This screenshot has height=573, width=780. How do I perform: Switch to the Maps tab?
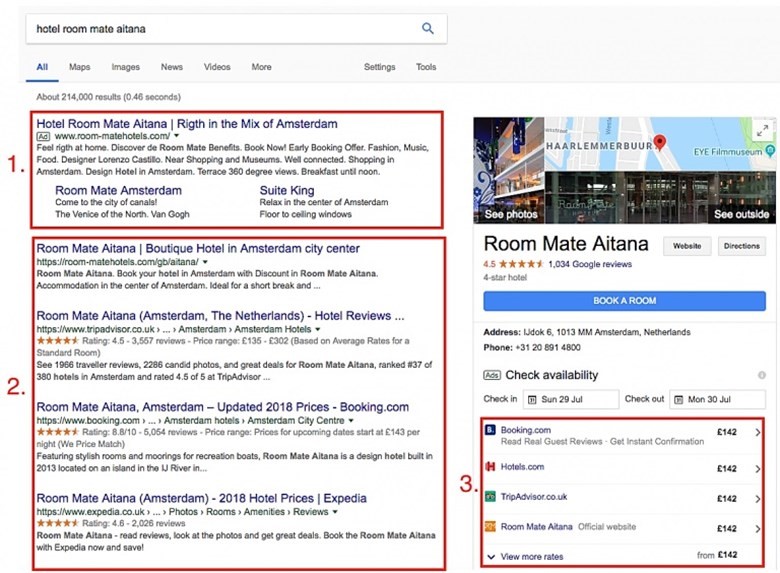pos(79,67)
